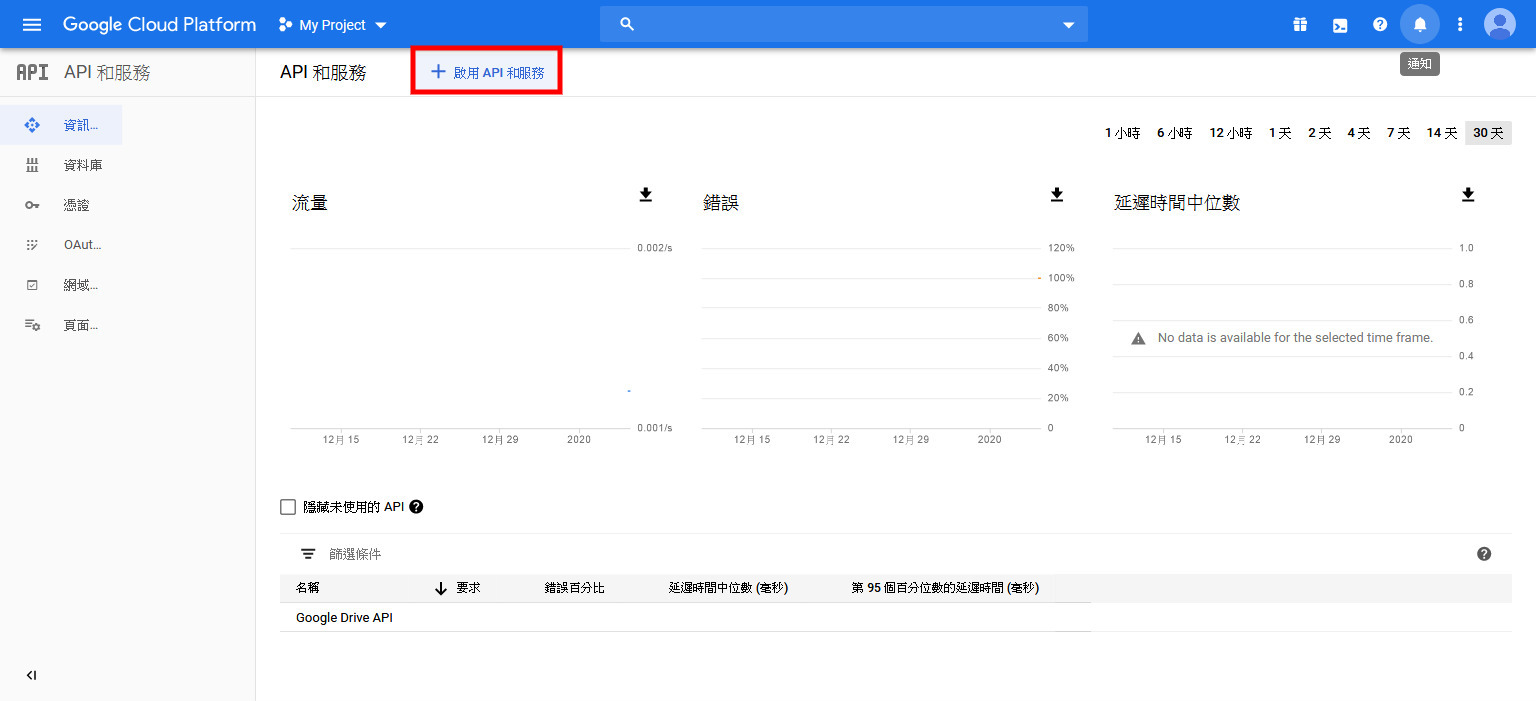Download the 延遲時間中位數 latency chart data
This screenshot has height=701, width=1536.
(1468, 195)
